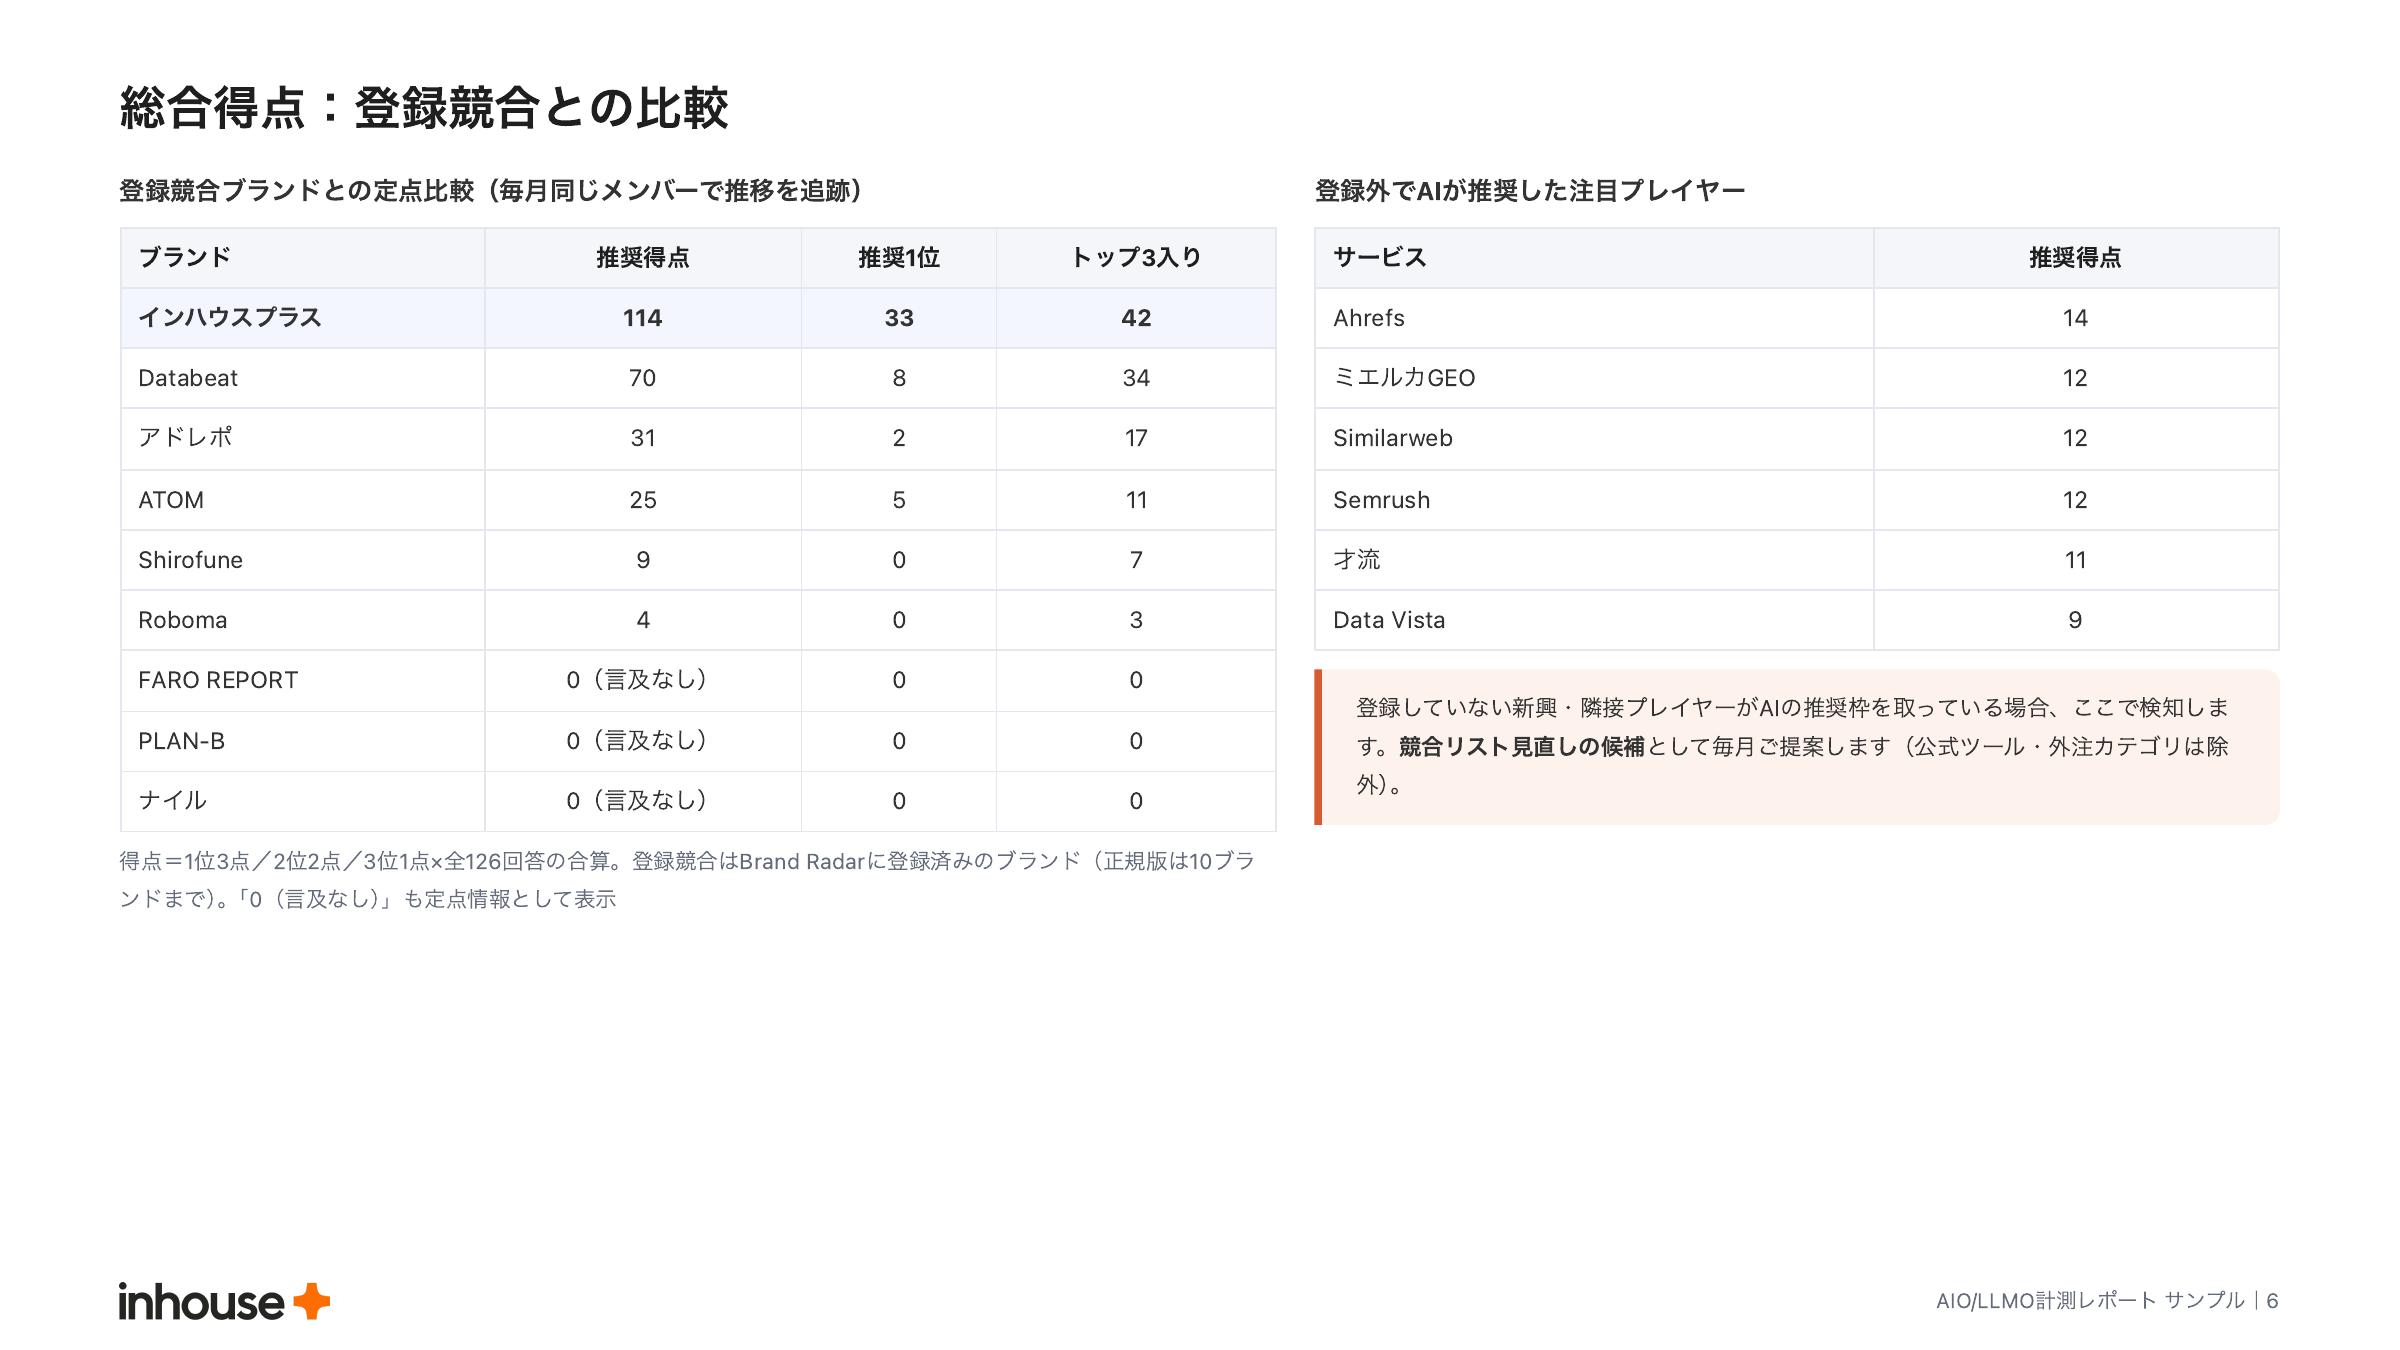This screenshot has width=2400, height=1350.
Task: Click the Data Vista score 9
Action: tap(2075, 620)
